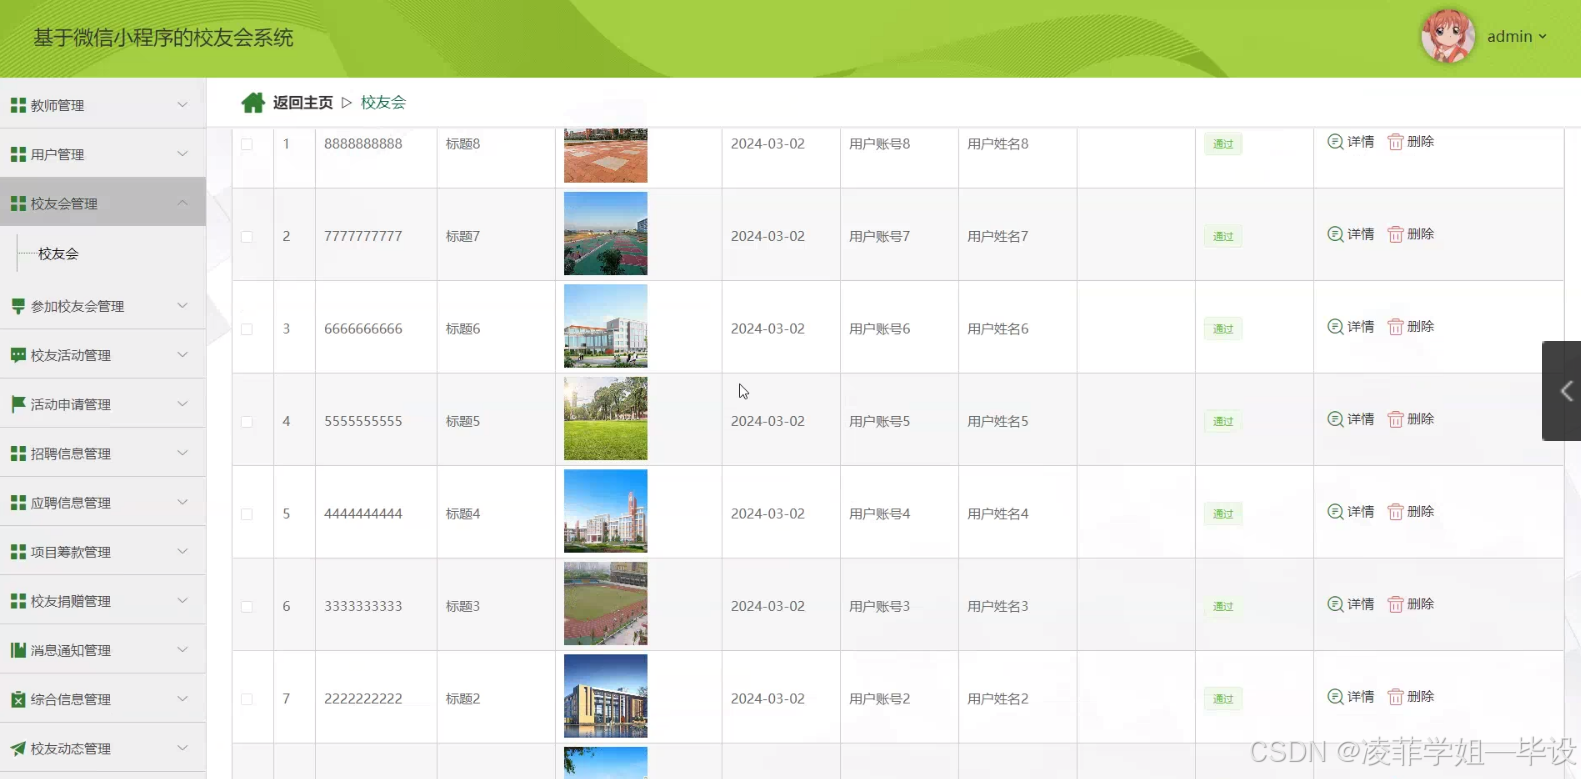
Task: Select the 招聘信息管理 menu label
Action: click(70, 454)
